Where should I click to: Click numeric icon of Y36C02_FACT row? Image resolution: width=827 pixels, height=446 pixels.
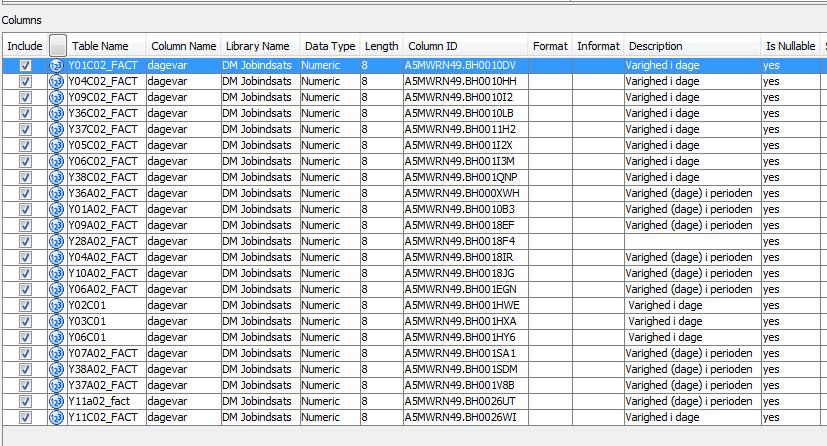[x=56, y=113]
